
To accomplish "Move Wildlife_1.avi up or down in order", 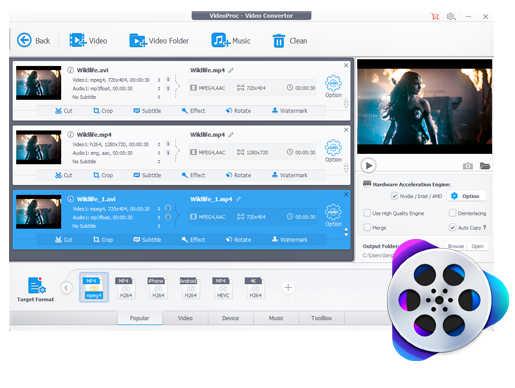I will [346, 232].
